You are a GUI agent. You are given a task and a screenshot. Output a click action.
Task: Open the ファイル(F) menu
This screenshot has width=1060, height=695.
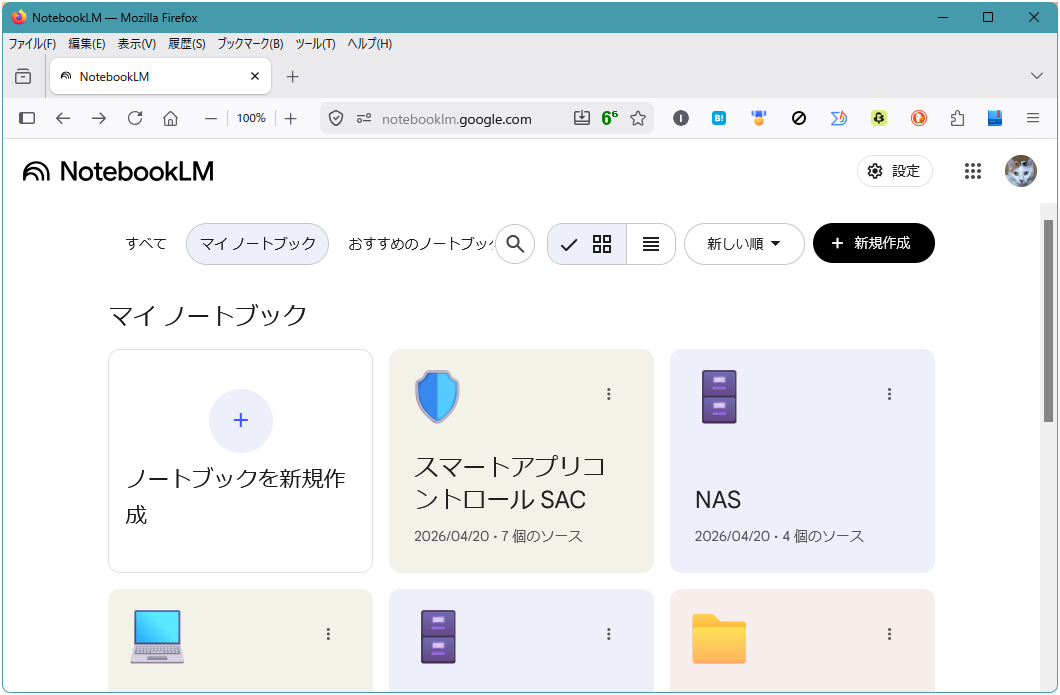pyautogui.click(x=32, y=43)
